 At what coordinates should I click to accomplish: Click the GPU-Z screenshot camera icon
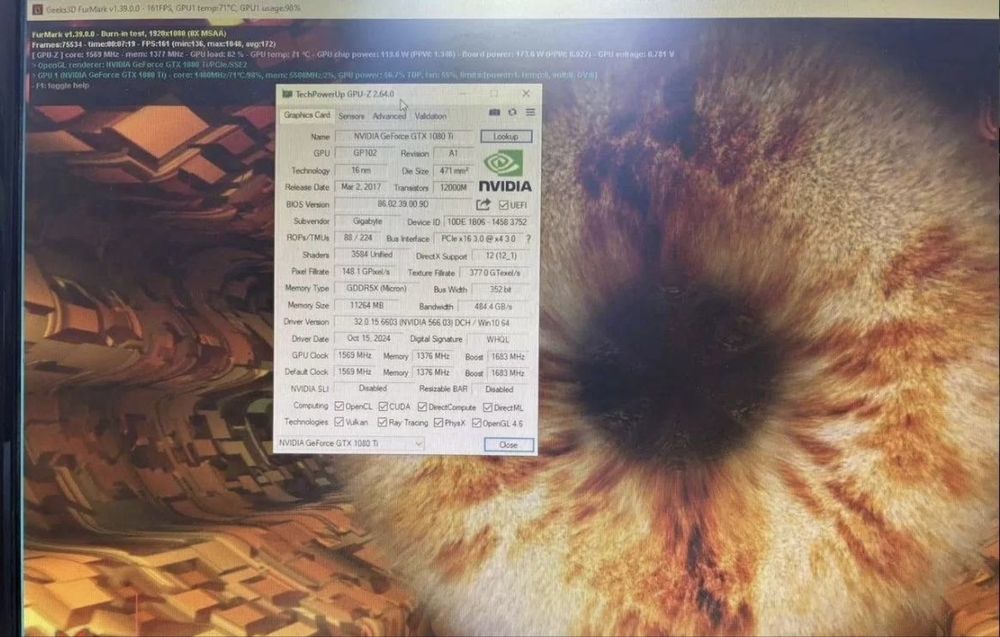tap(494, 112)
